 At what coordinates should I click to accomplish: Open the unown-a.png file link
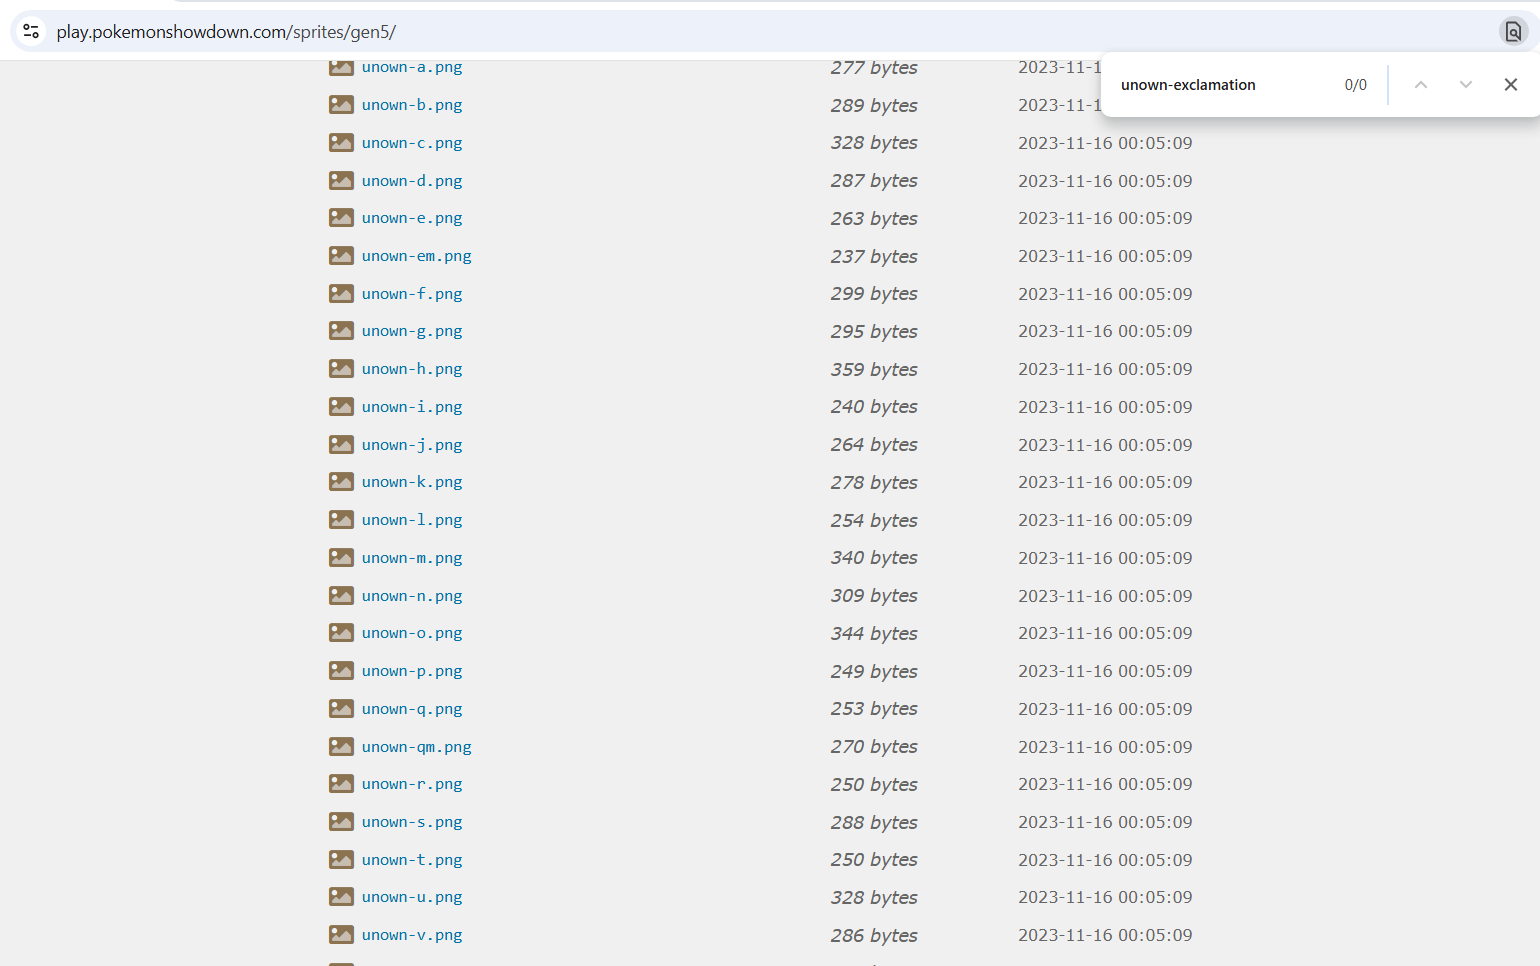point(412,67)
